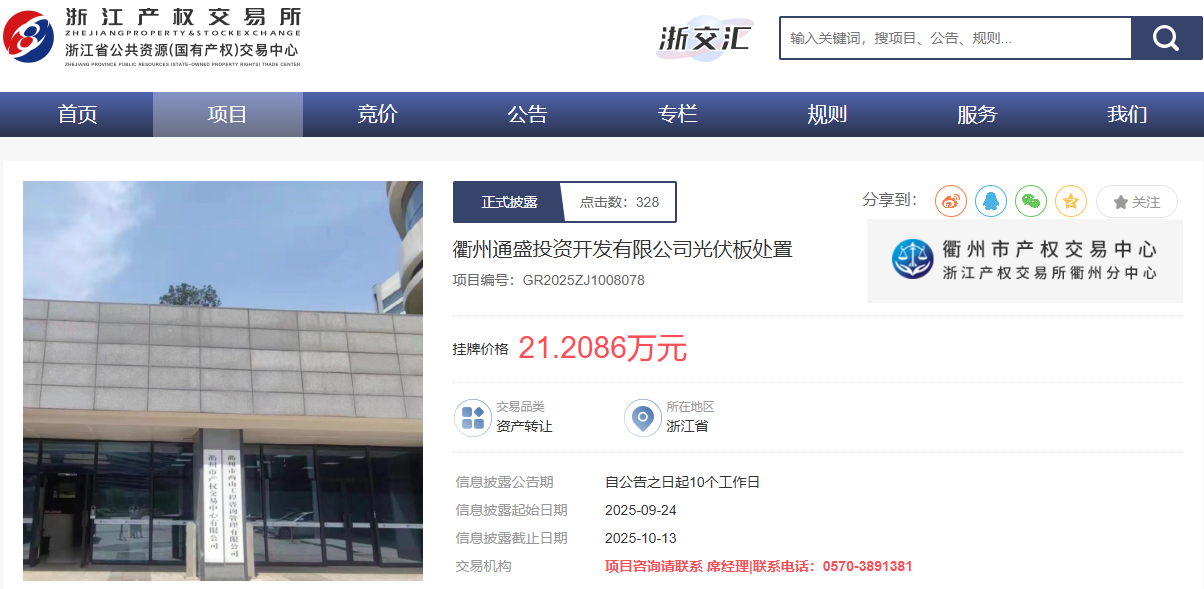The width and height of the screenshot is (1204, 589).
Task: Toggle 关注 to follow this project
Action: pos(1136,202)
